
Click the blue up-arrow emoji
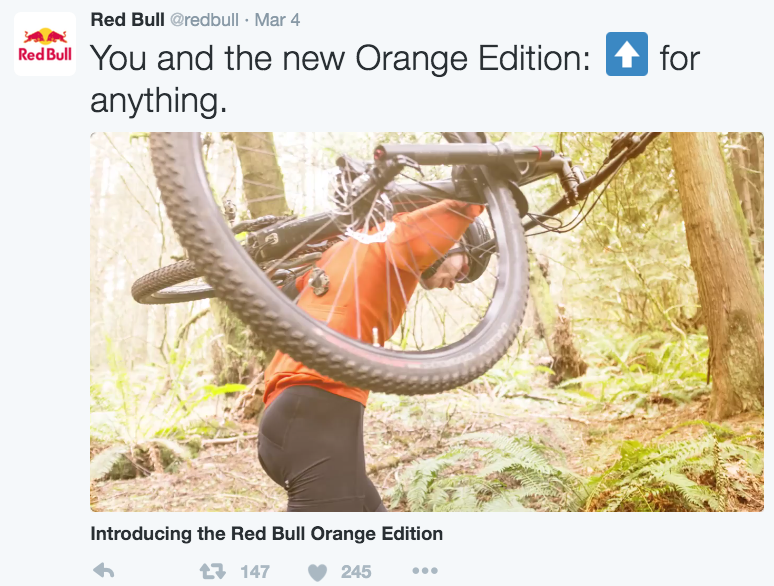tap(627, 54)
